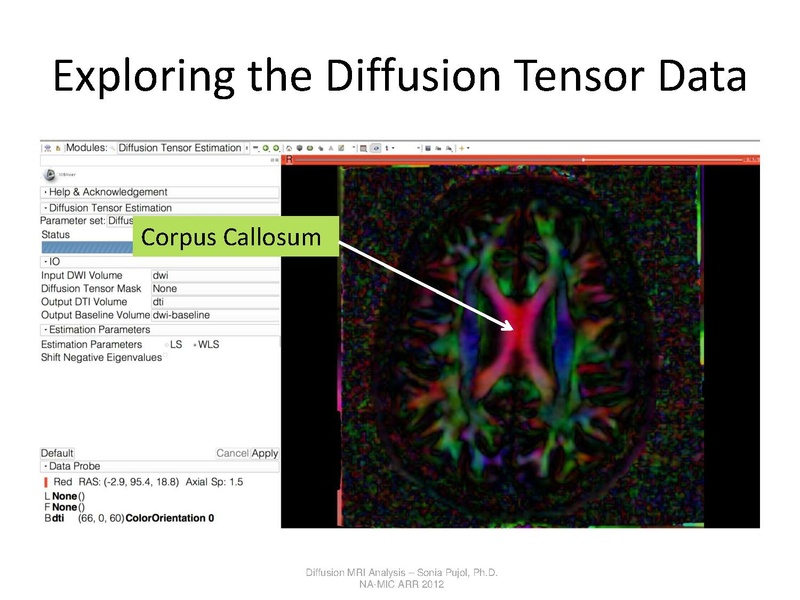This screenshot has width=800, height=600.
Task: Expand the Help & Acknowledgement section
Action: 160,192
